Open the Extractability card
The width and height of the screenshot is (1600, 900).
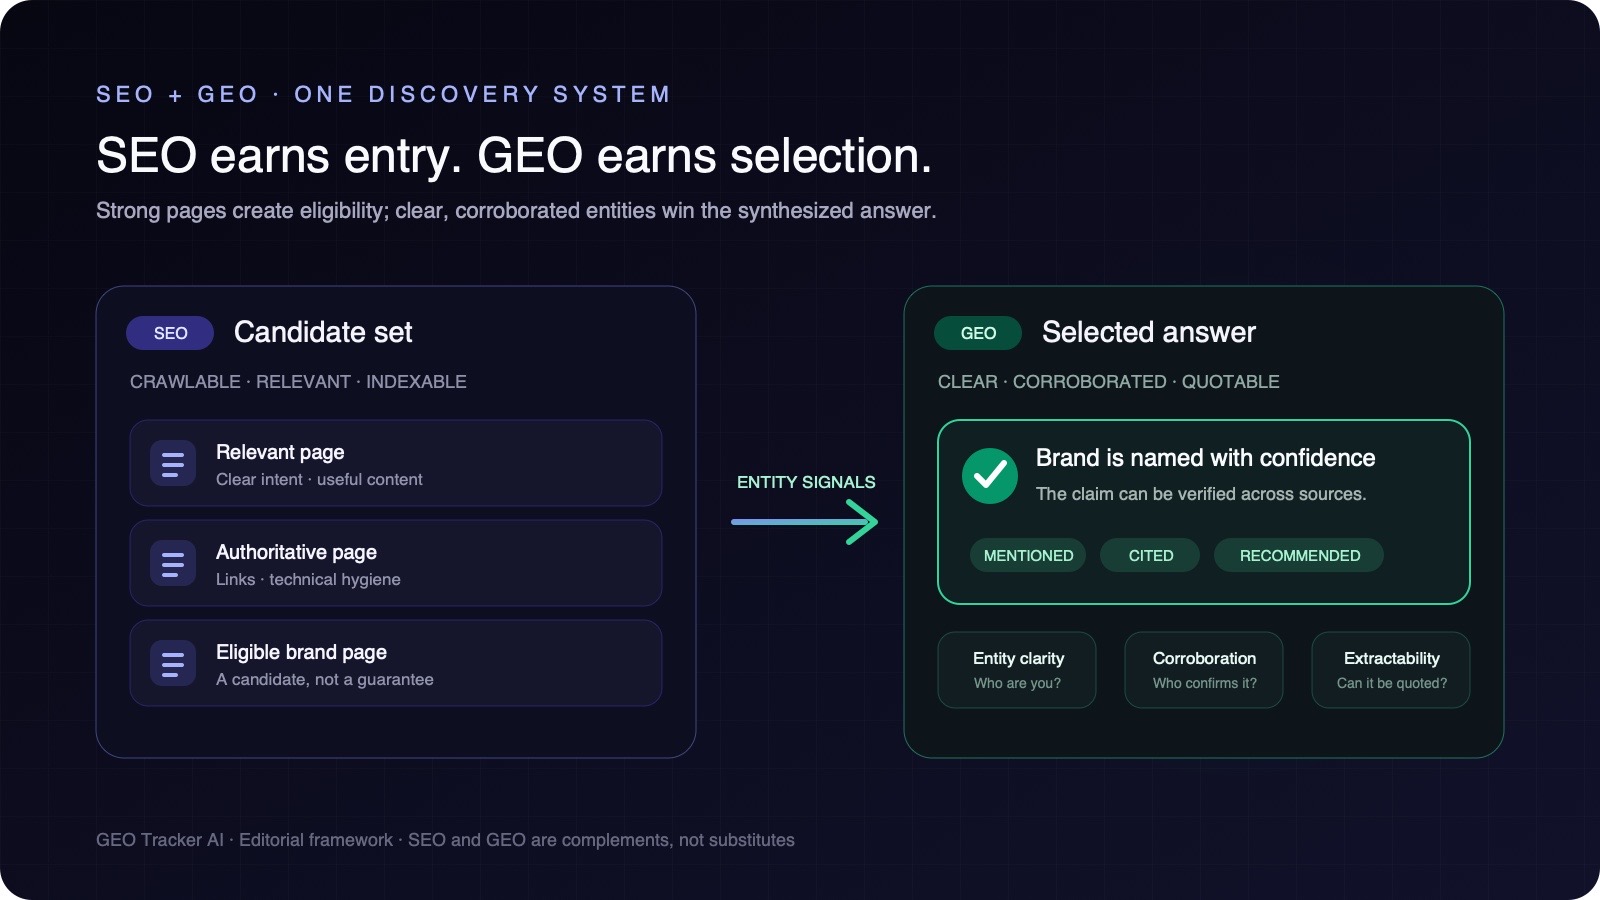[x=1391, y=670]
